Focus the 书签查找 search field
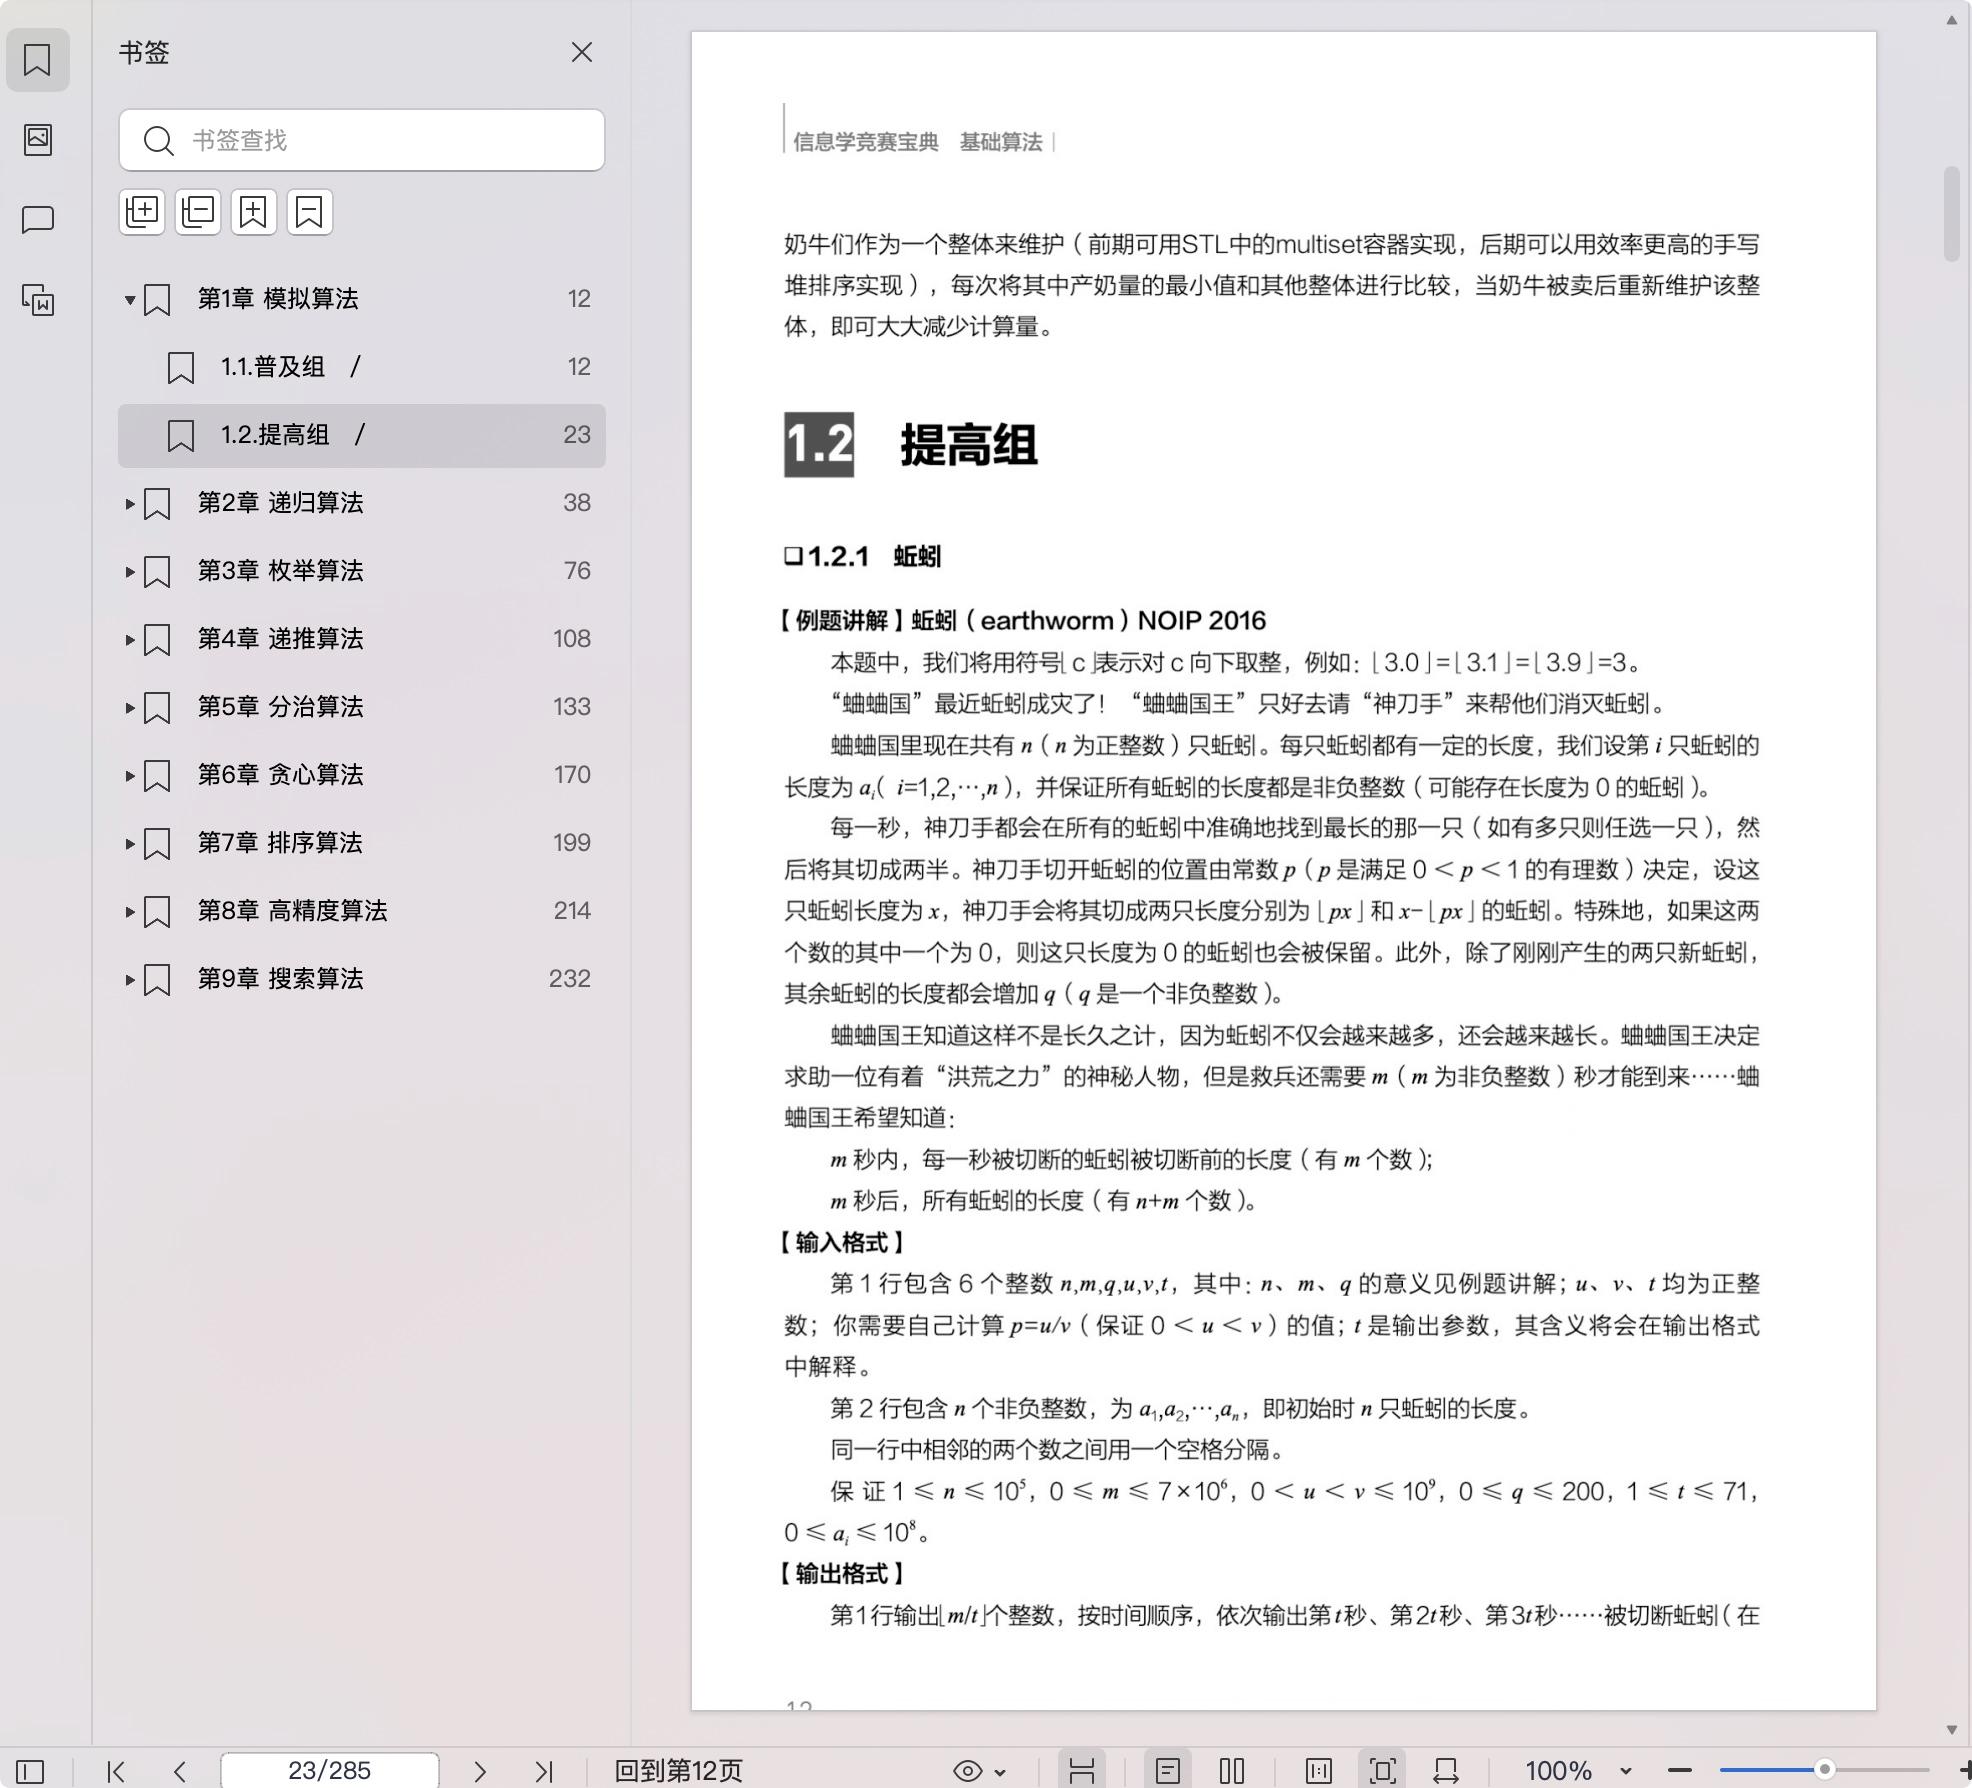Screen dimensions: 1972x1788 tap(362, 140)
